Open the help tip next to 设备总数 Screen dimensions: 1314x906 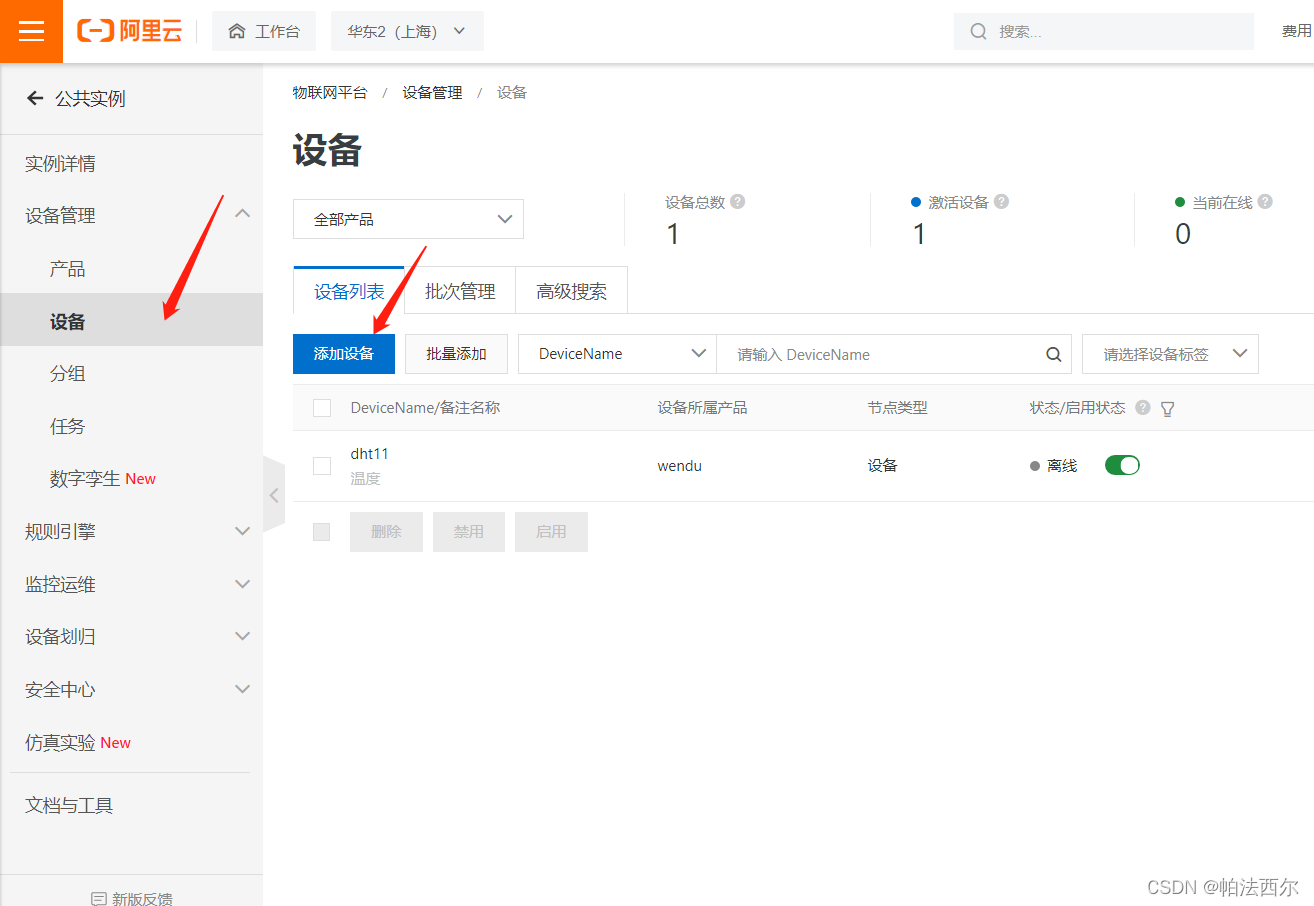pyautogui.click(x=737, y=201)
